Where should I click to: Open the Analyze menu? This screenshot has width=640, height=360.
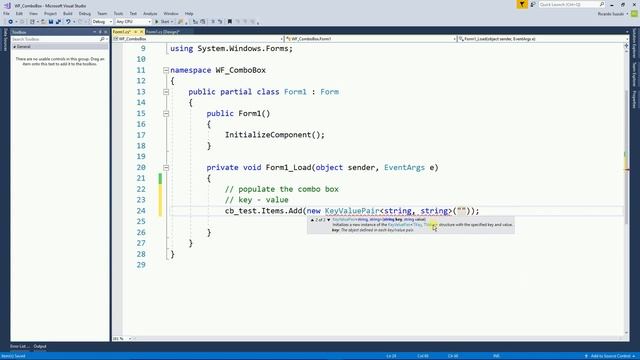[150, 13]
